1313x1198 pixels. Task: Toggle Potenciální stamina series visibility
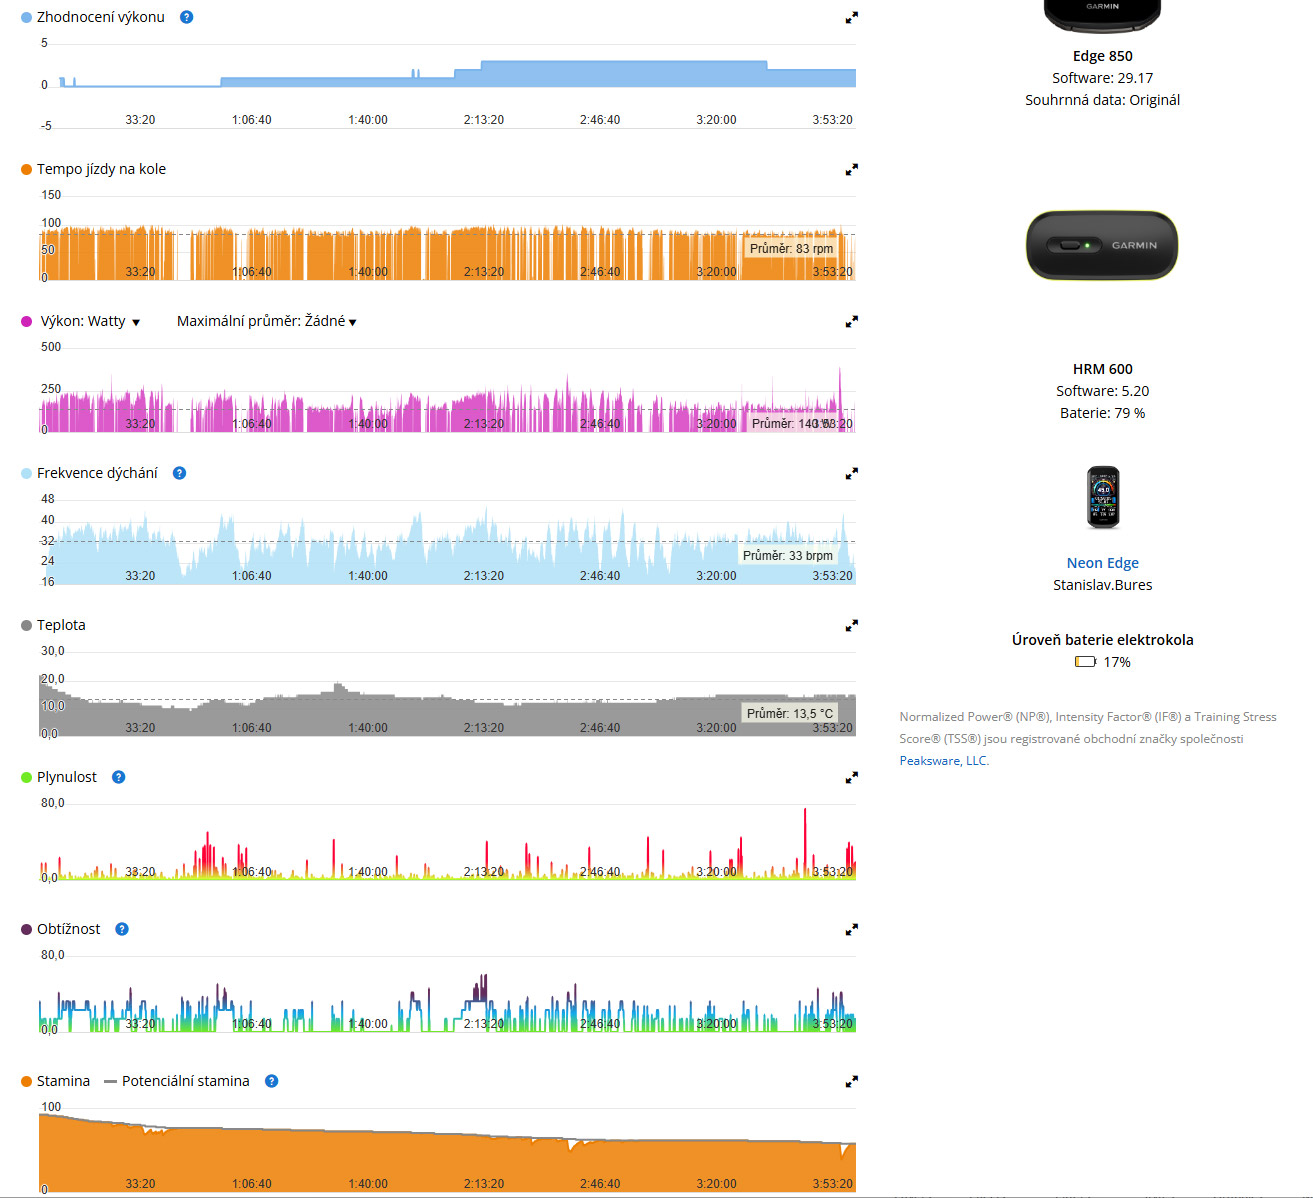point(176,1081)
